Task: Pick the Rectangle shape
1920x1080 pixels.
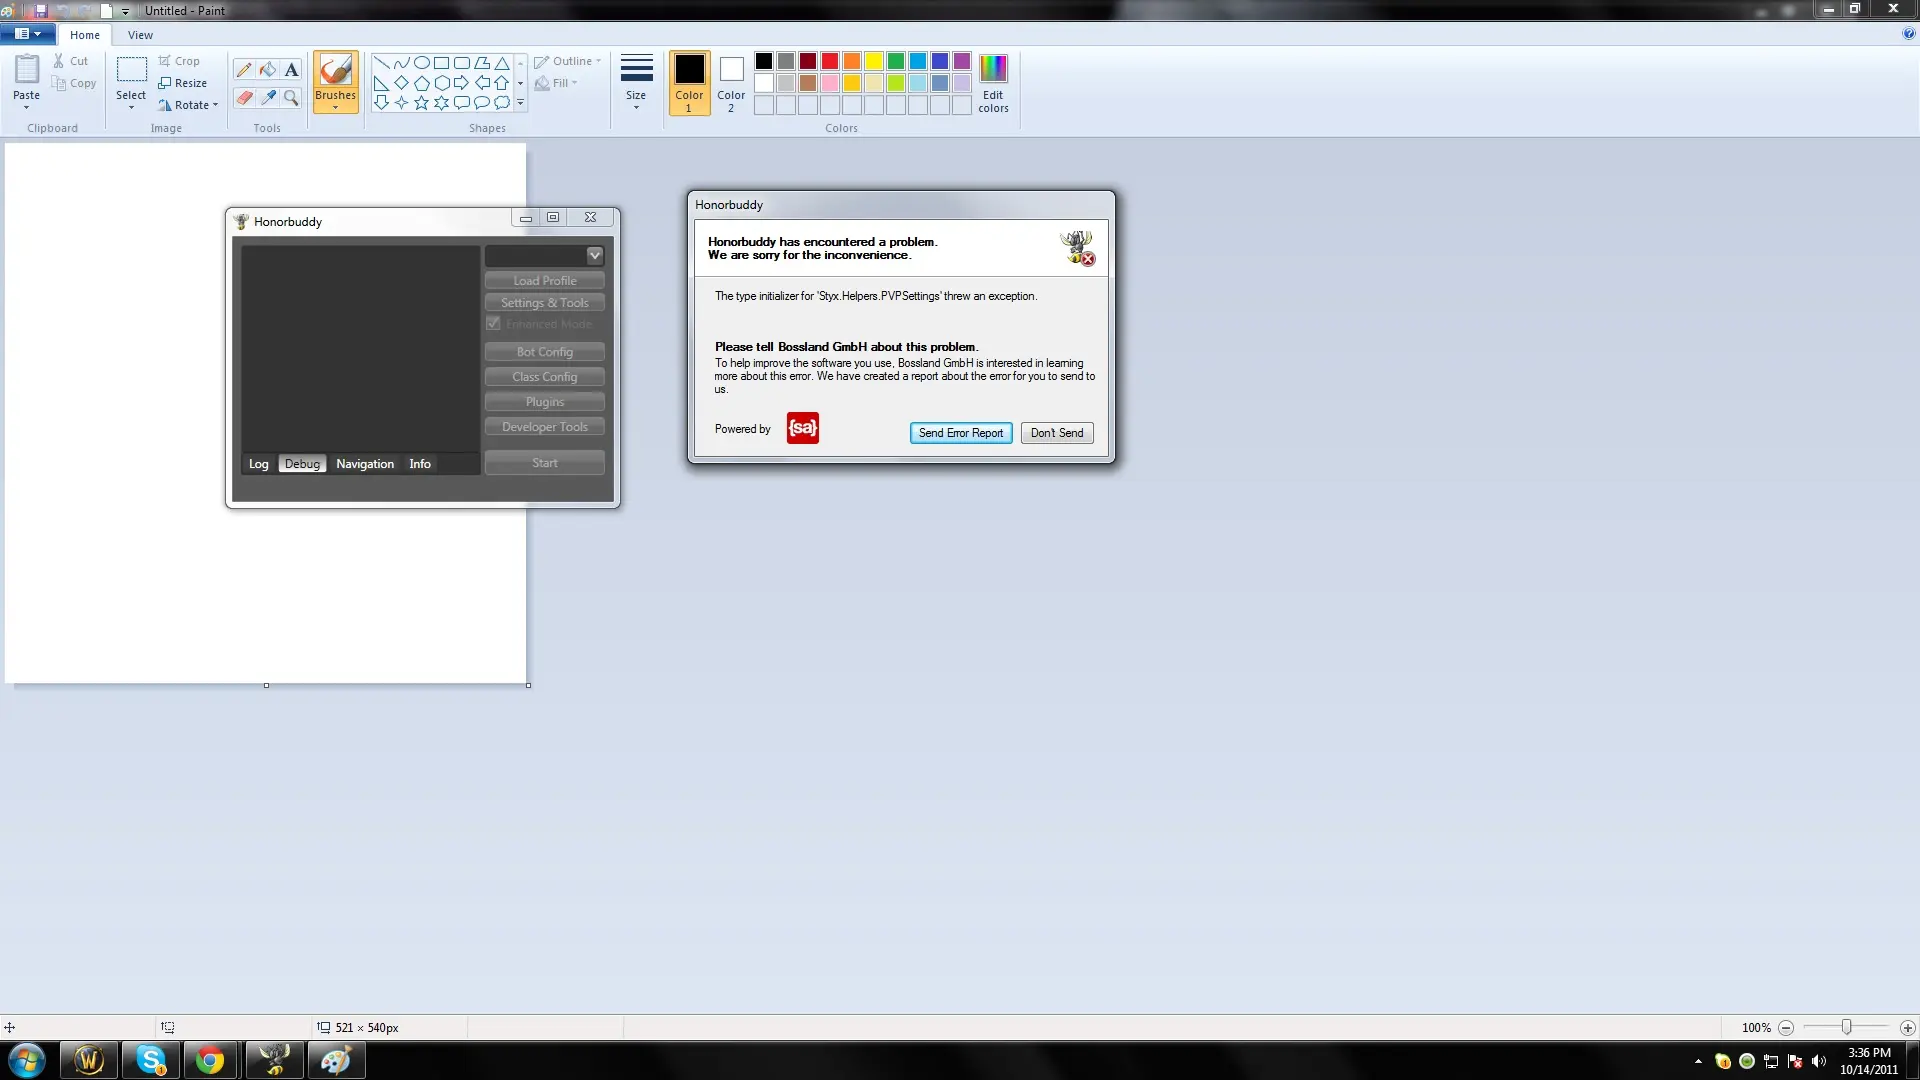Action: tap(441, 63)
